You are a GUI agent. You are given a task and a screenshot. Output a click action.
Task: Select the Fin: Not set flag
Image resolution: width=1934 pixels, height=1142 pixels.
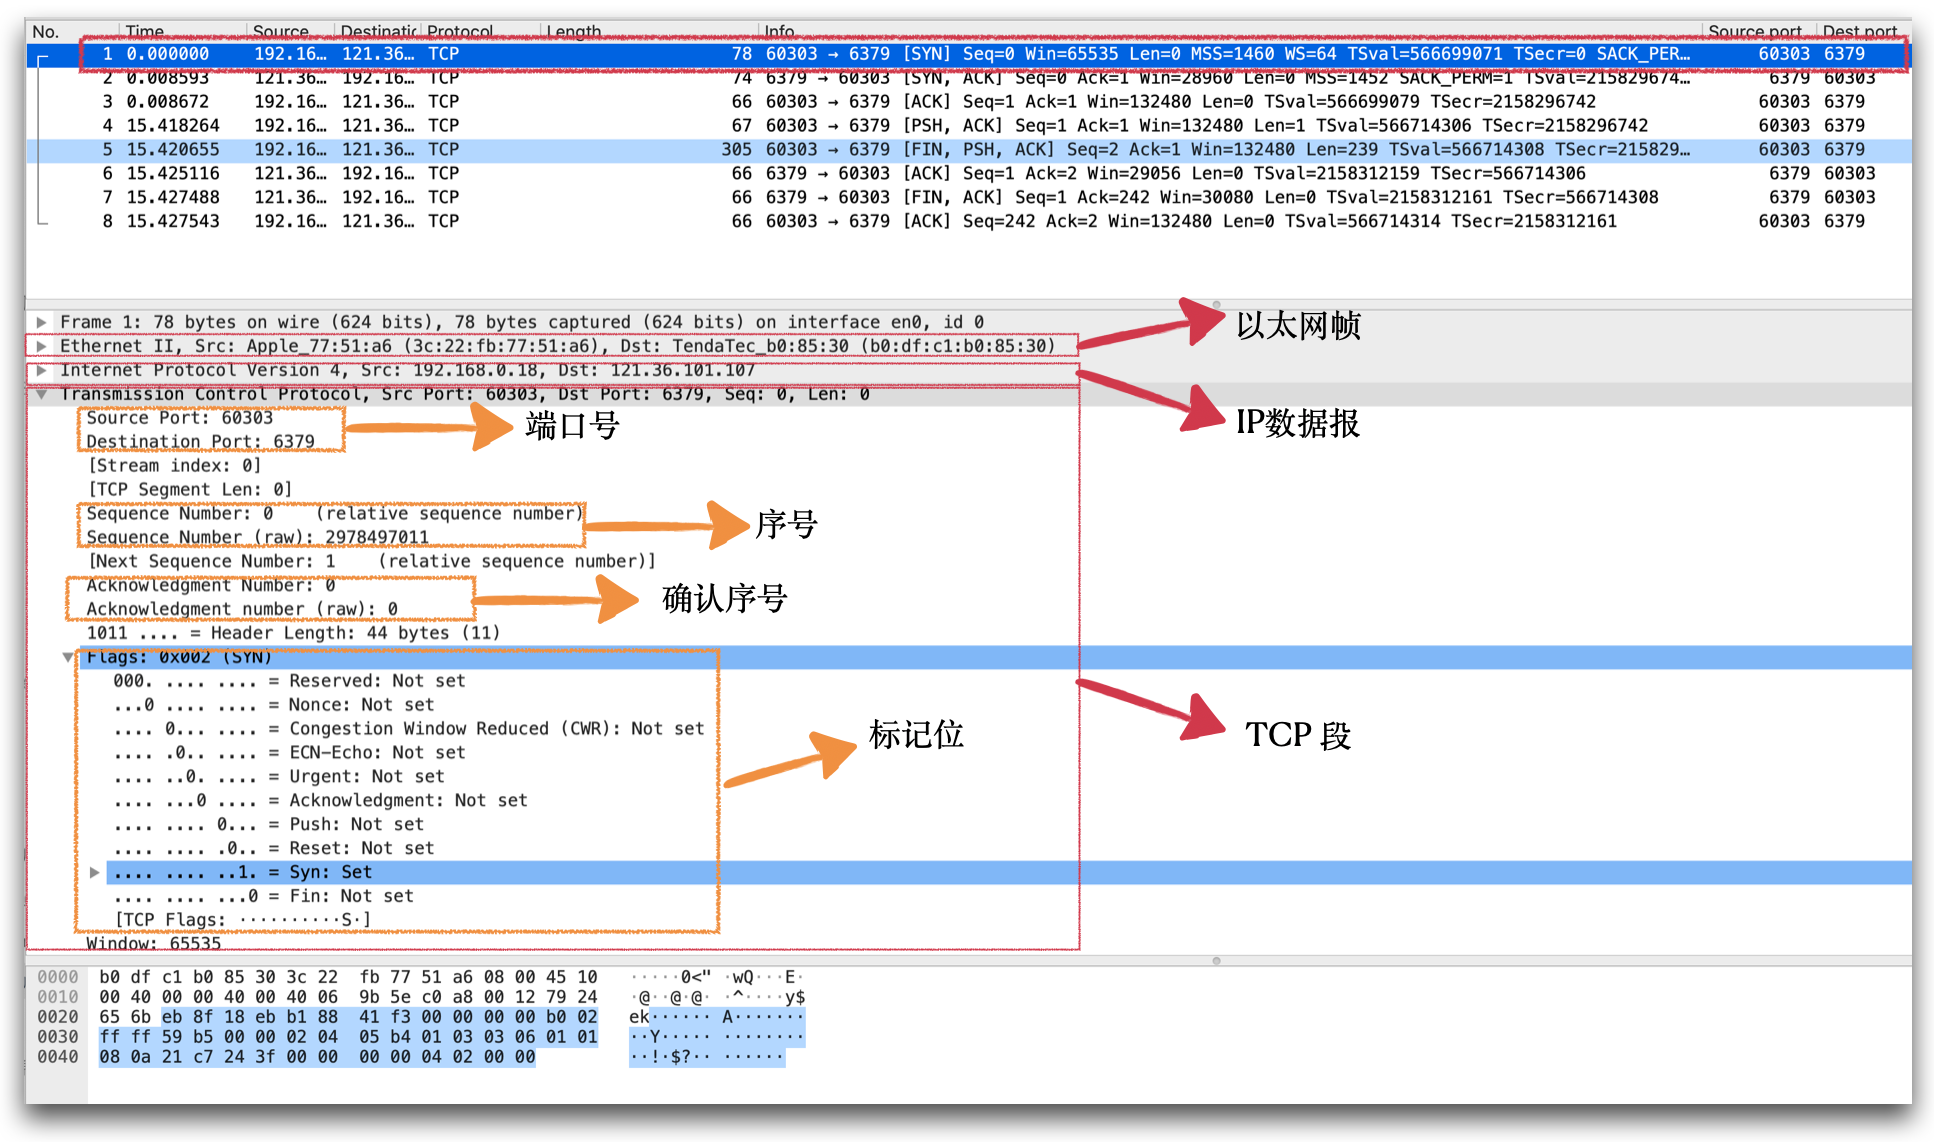[263, 898]
